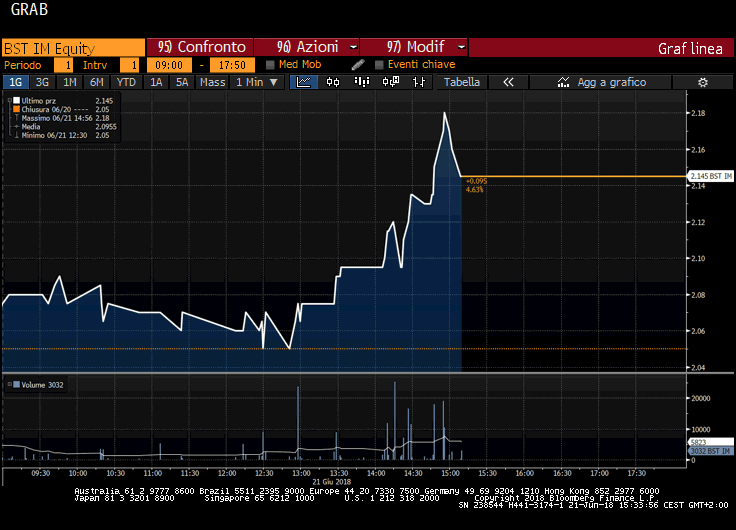
Task: Open the 95) Confronto menu
Action: 201,47
